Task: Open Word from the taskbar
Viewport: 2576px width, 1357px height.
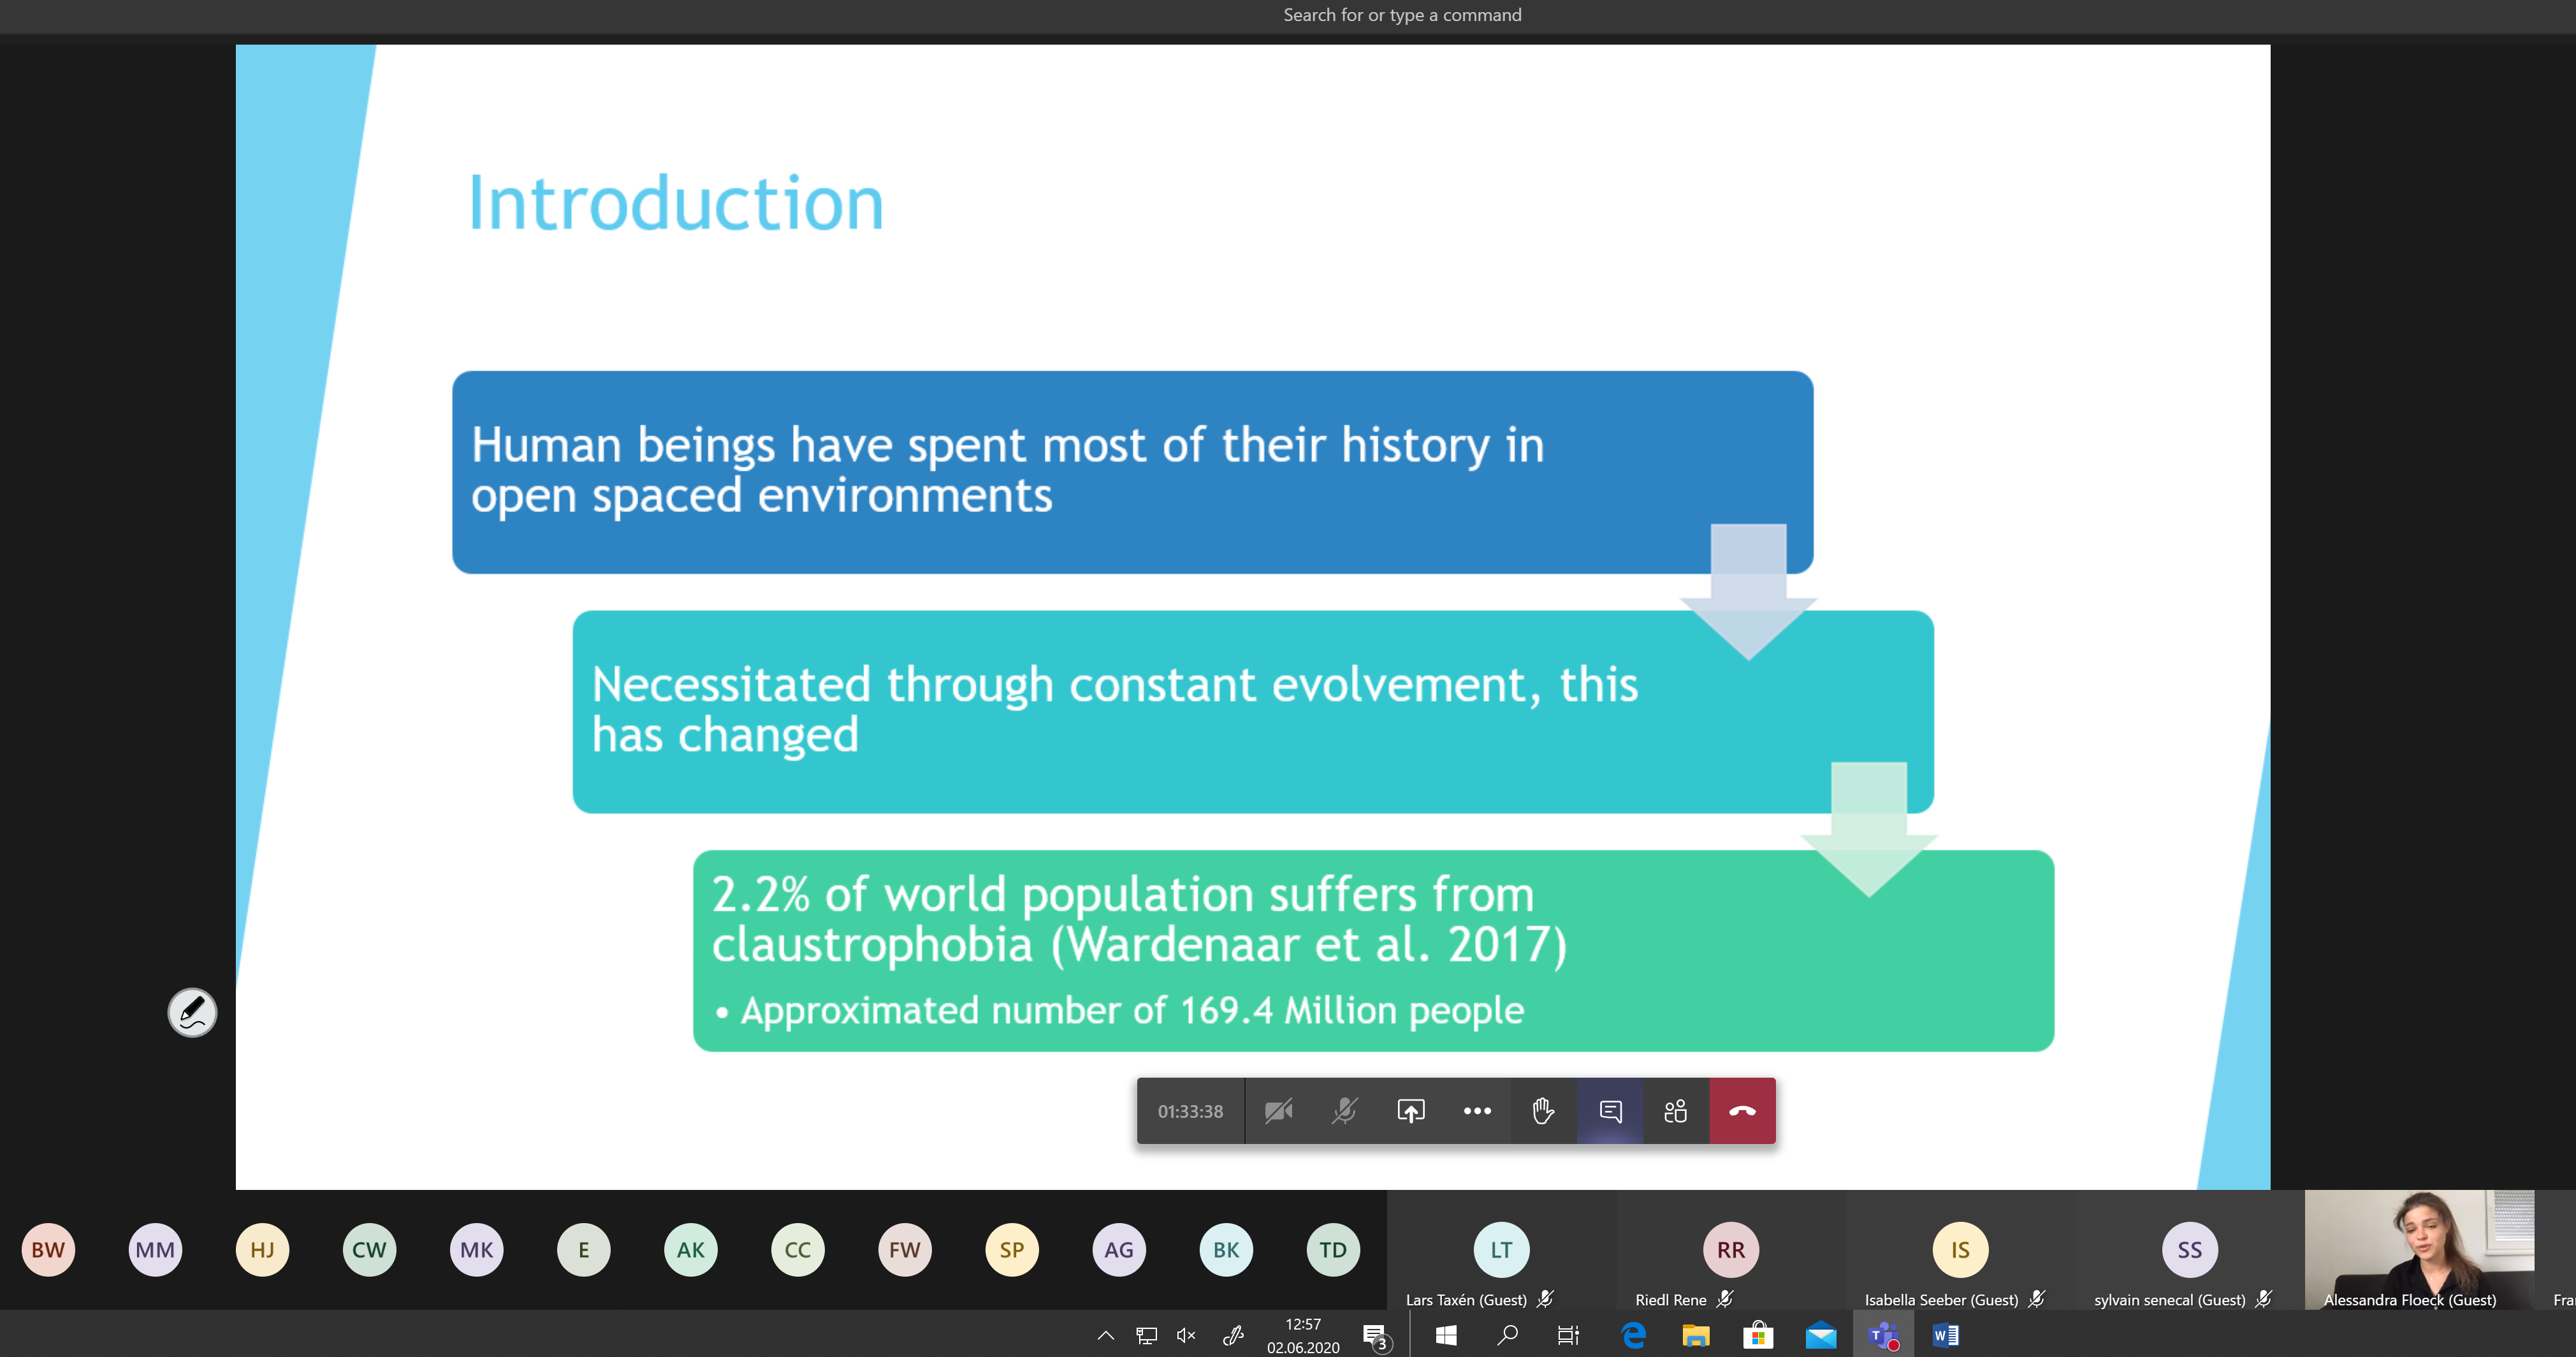Action: tap(1945, 1336)
